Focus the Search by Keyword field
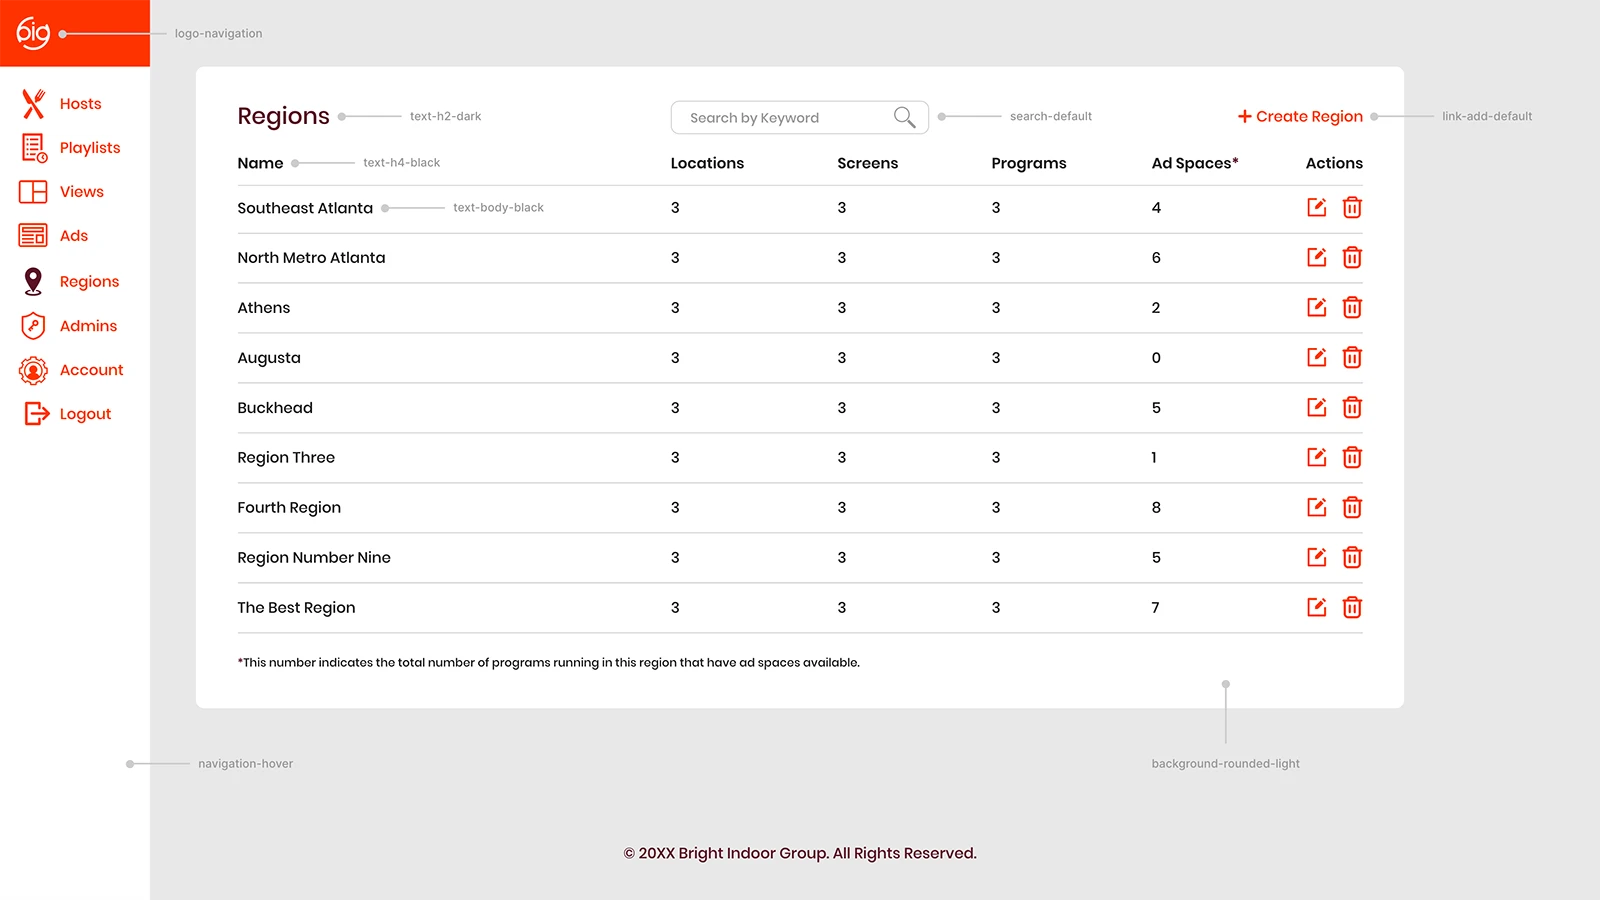Image resolution: width=1600 pixels, height=900 pixels. [x=799, y=117]
